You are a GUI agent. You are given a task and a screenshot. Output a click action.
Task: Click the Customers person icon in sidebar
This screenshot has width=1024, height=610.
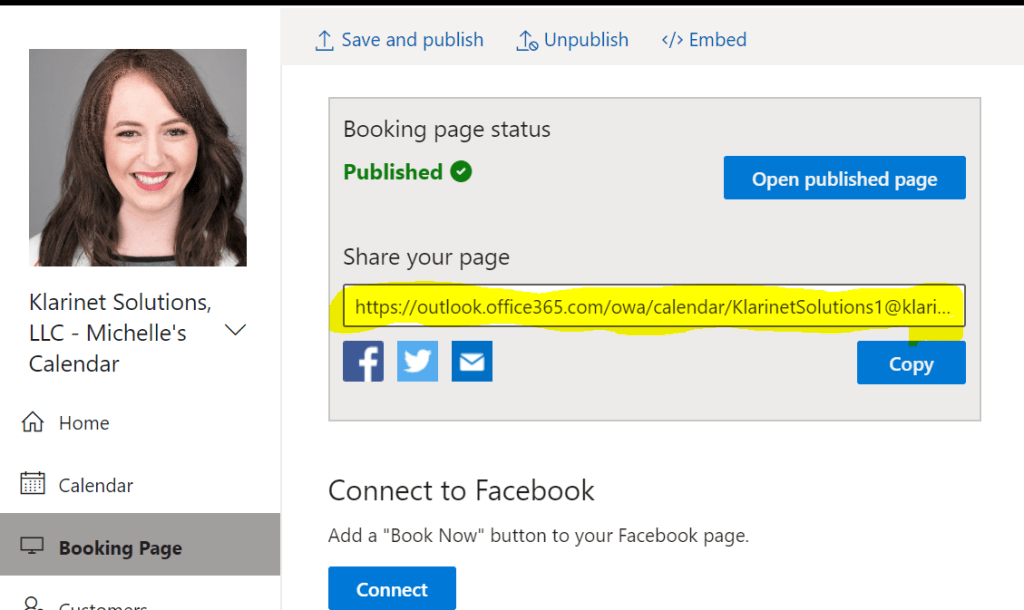point(32,605)
